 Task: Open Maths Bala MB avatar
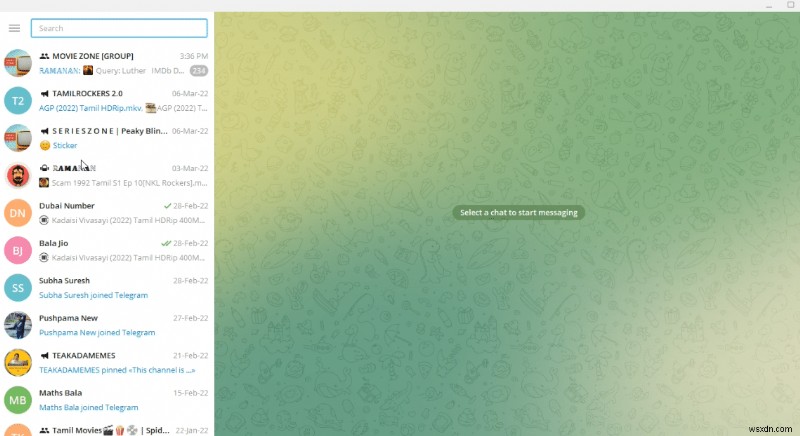point(18,400)
